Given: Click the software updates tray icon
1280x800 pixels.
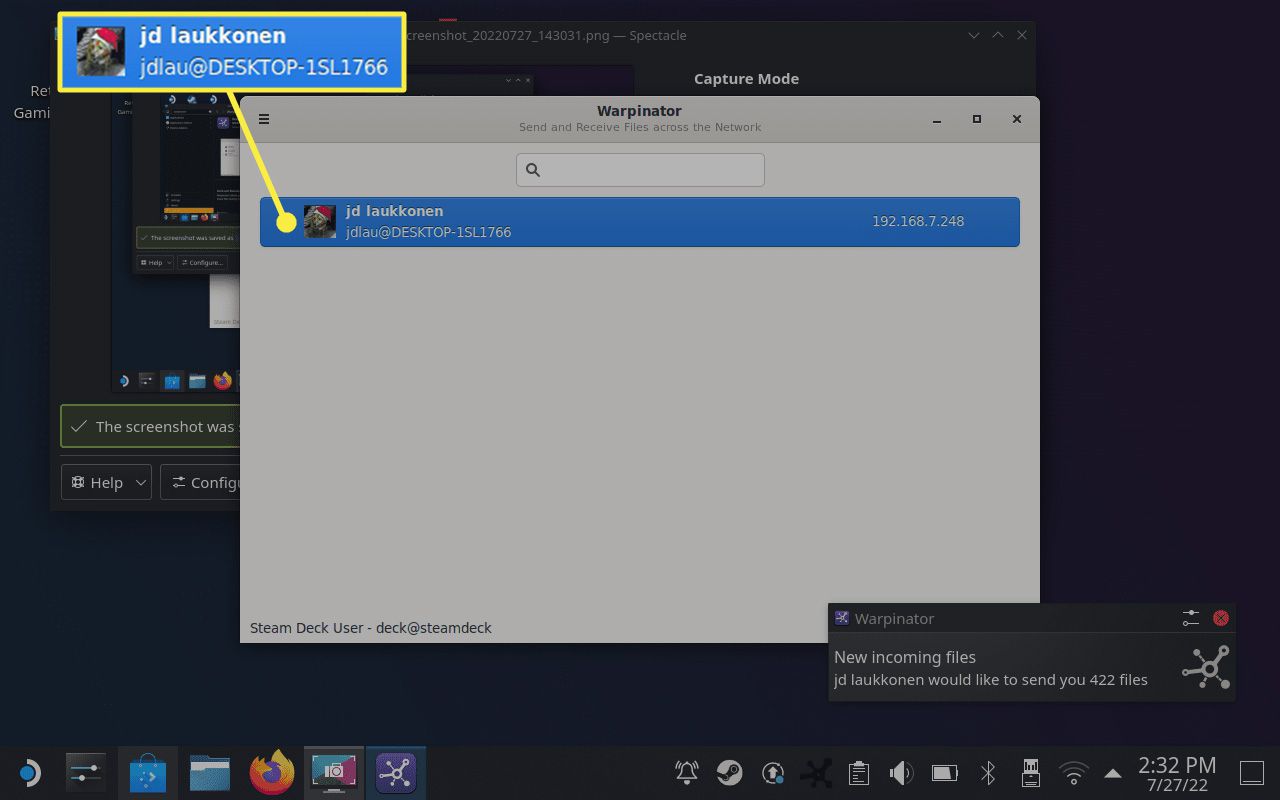Looking at the screenshot, I should [772, 772].
